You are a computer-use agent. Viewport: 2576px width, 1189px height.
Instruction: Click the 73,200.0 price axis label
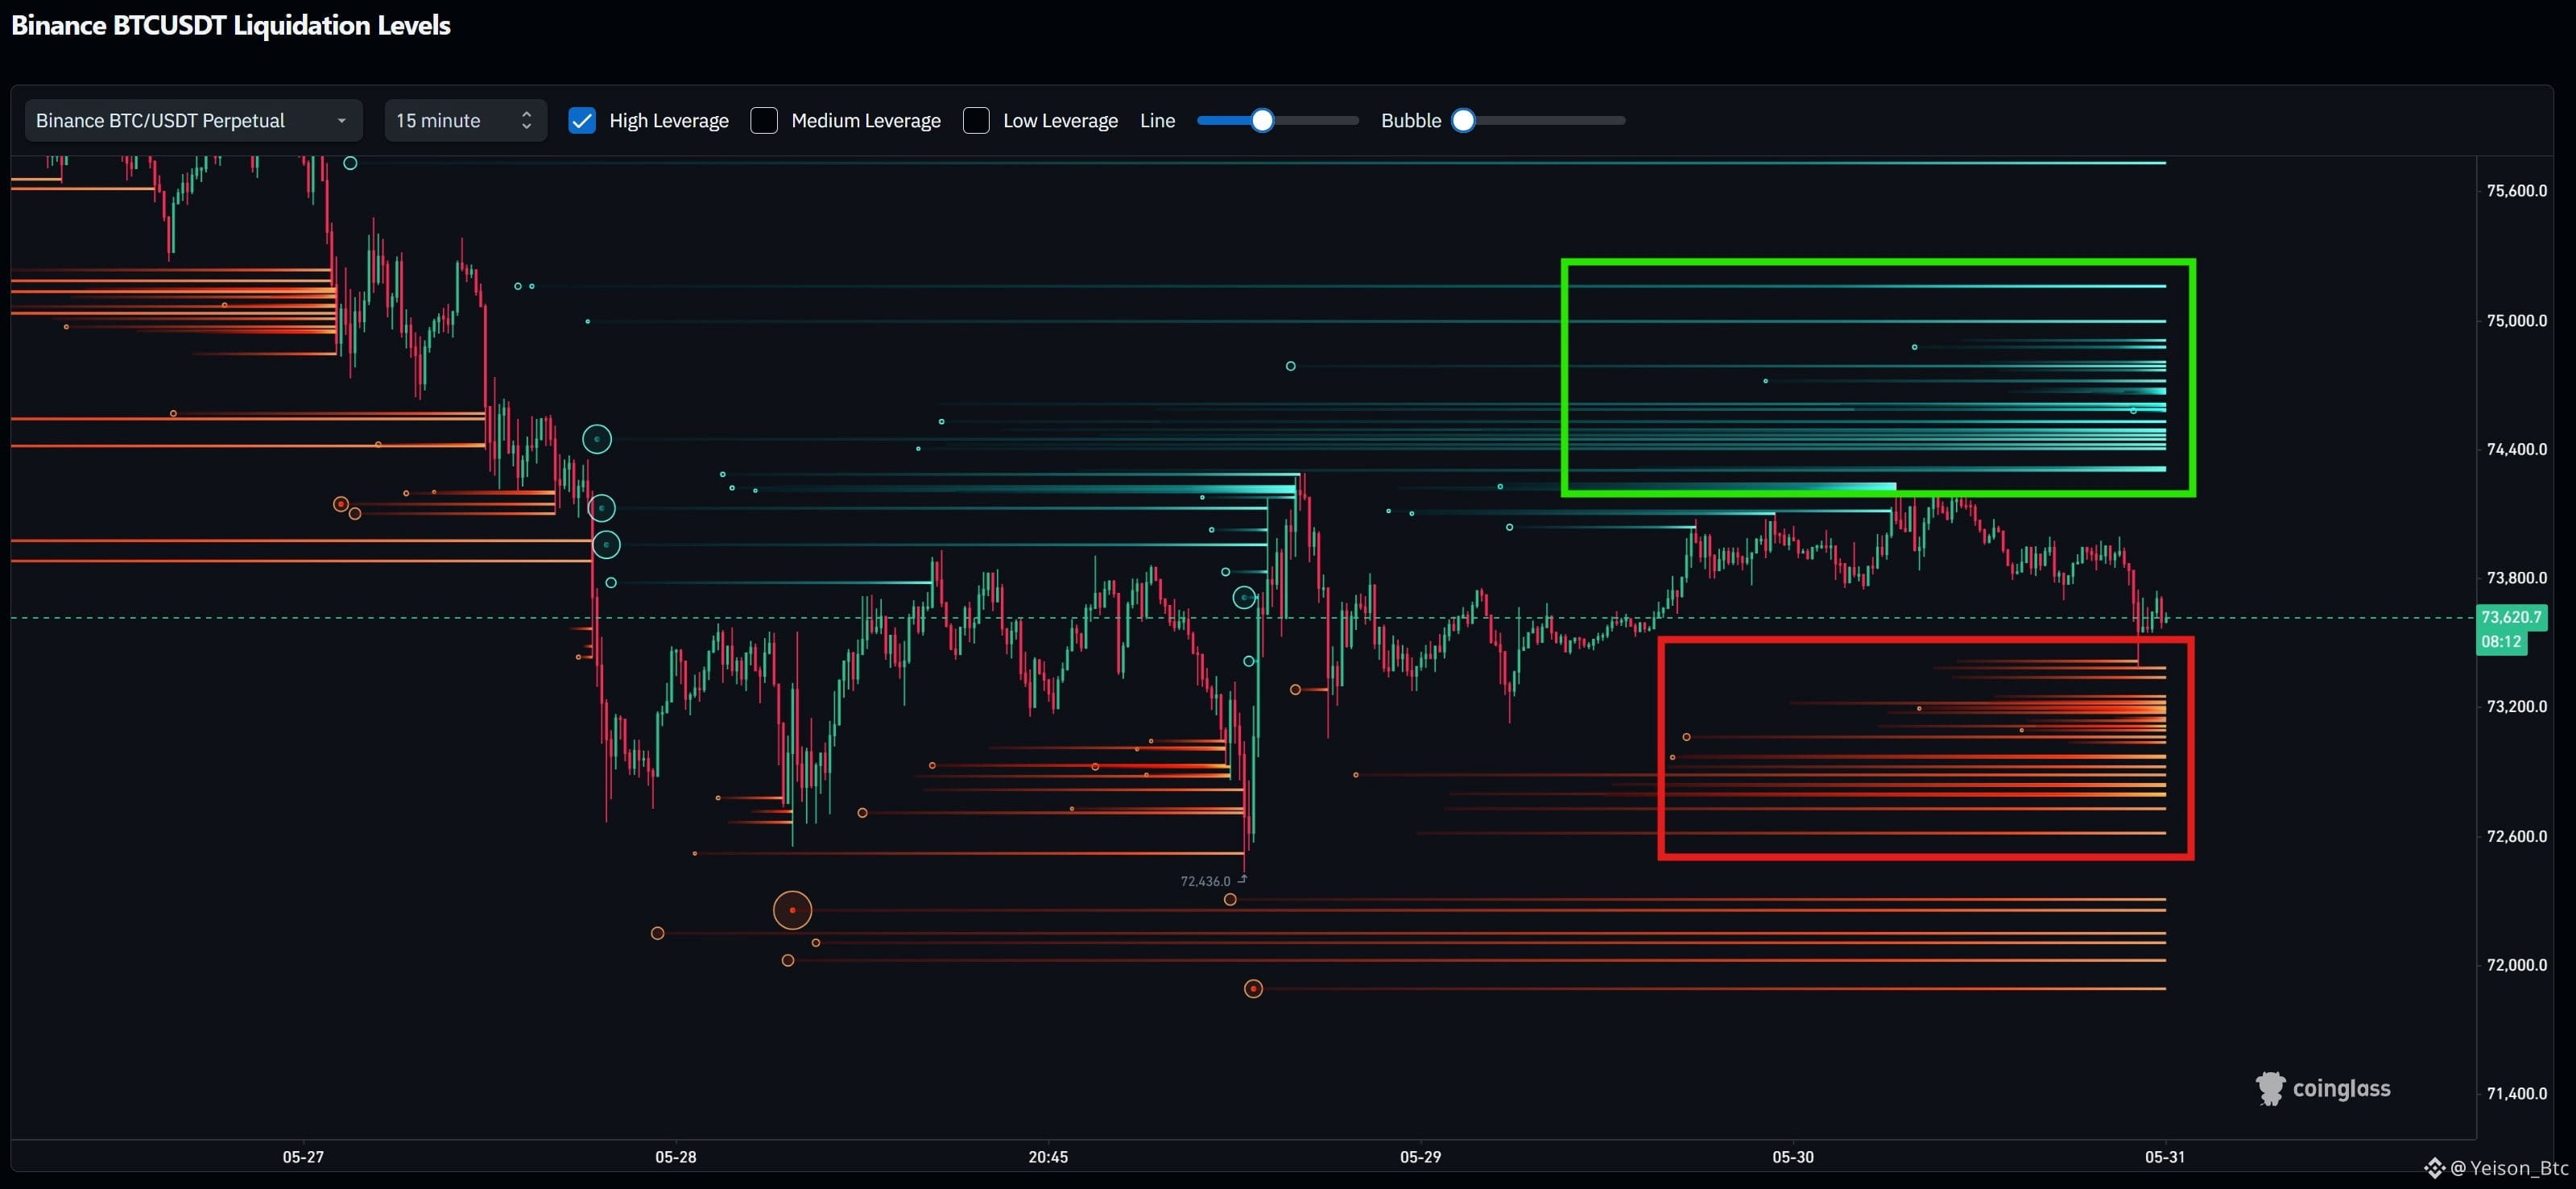tap(2517, 706)
